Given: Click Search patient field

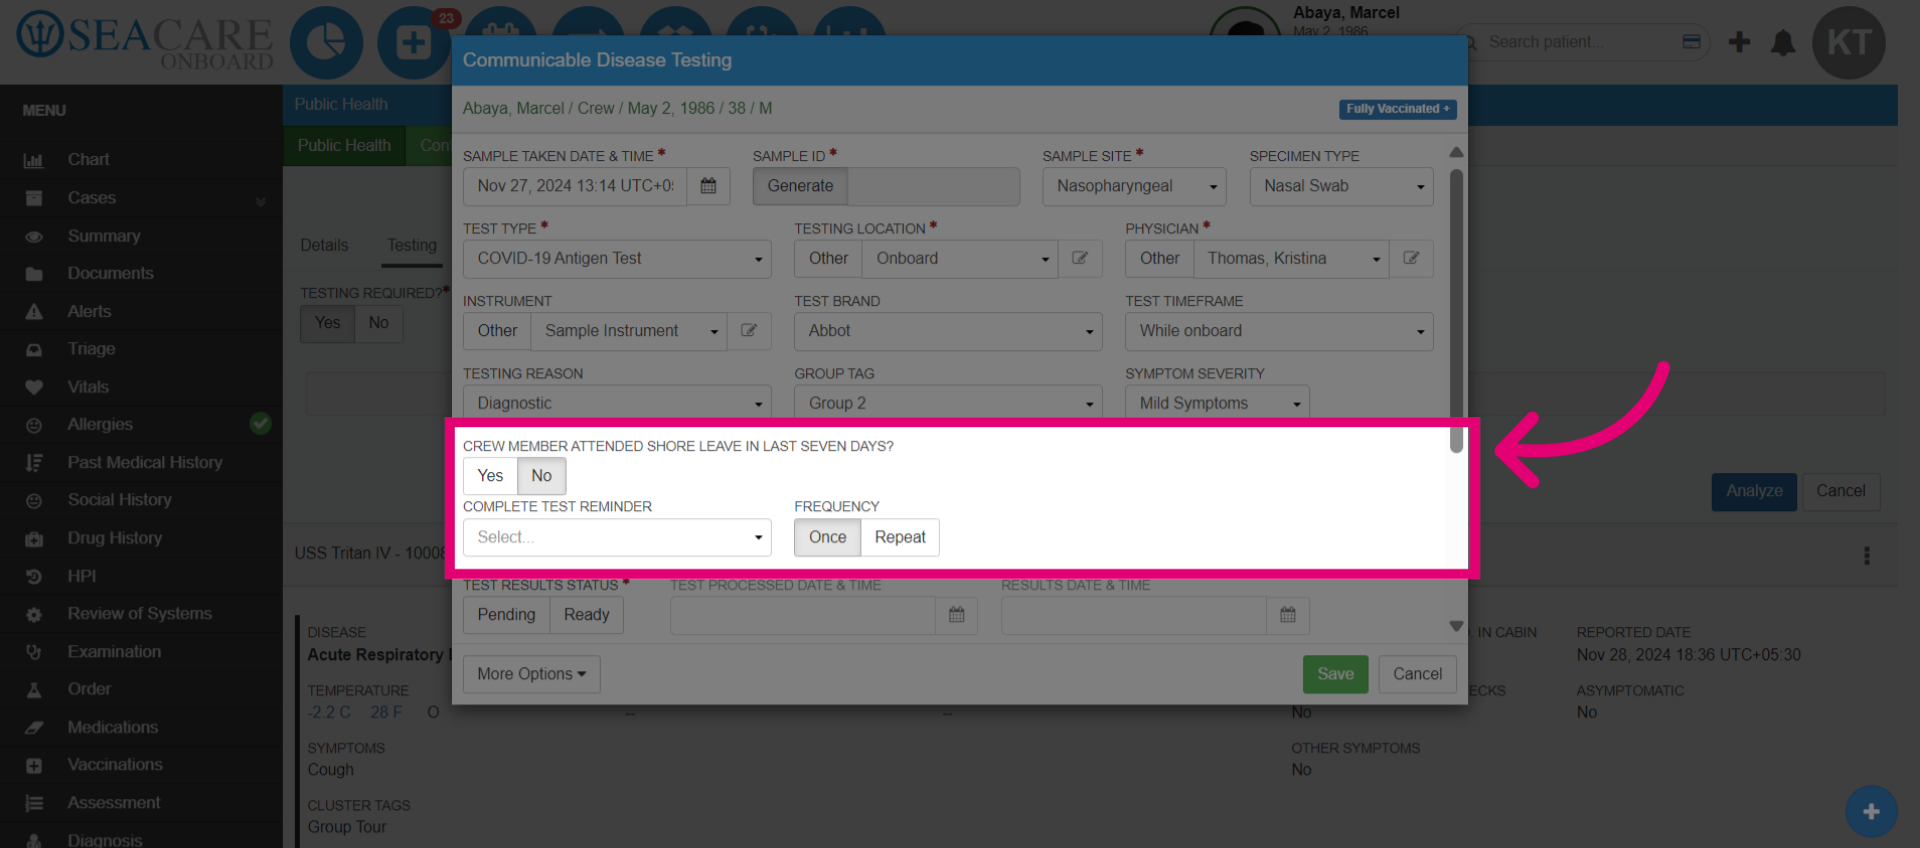Looking at the screenshot, I should [x=1582, y=42].
